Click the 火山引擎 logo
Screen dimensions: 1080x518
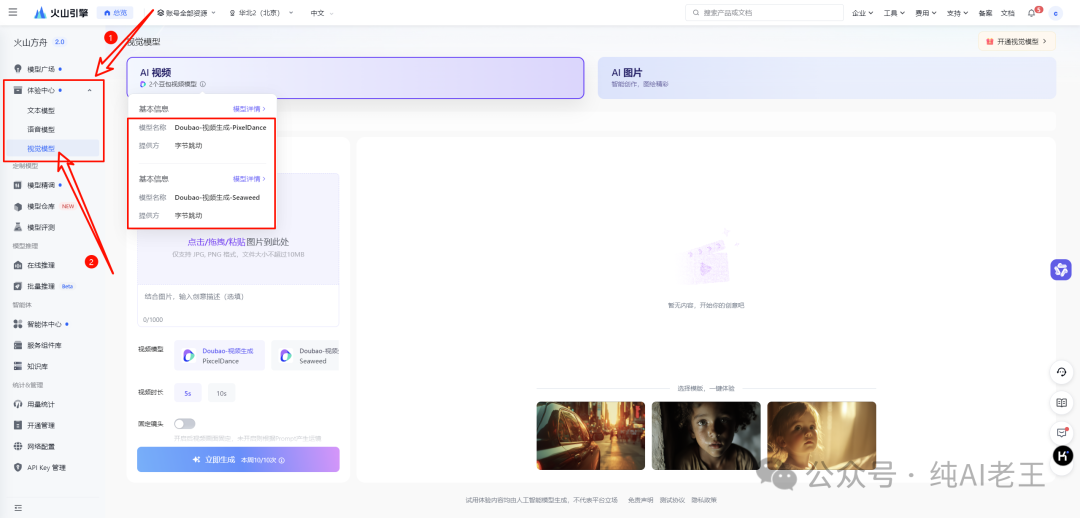coord(60,12)
